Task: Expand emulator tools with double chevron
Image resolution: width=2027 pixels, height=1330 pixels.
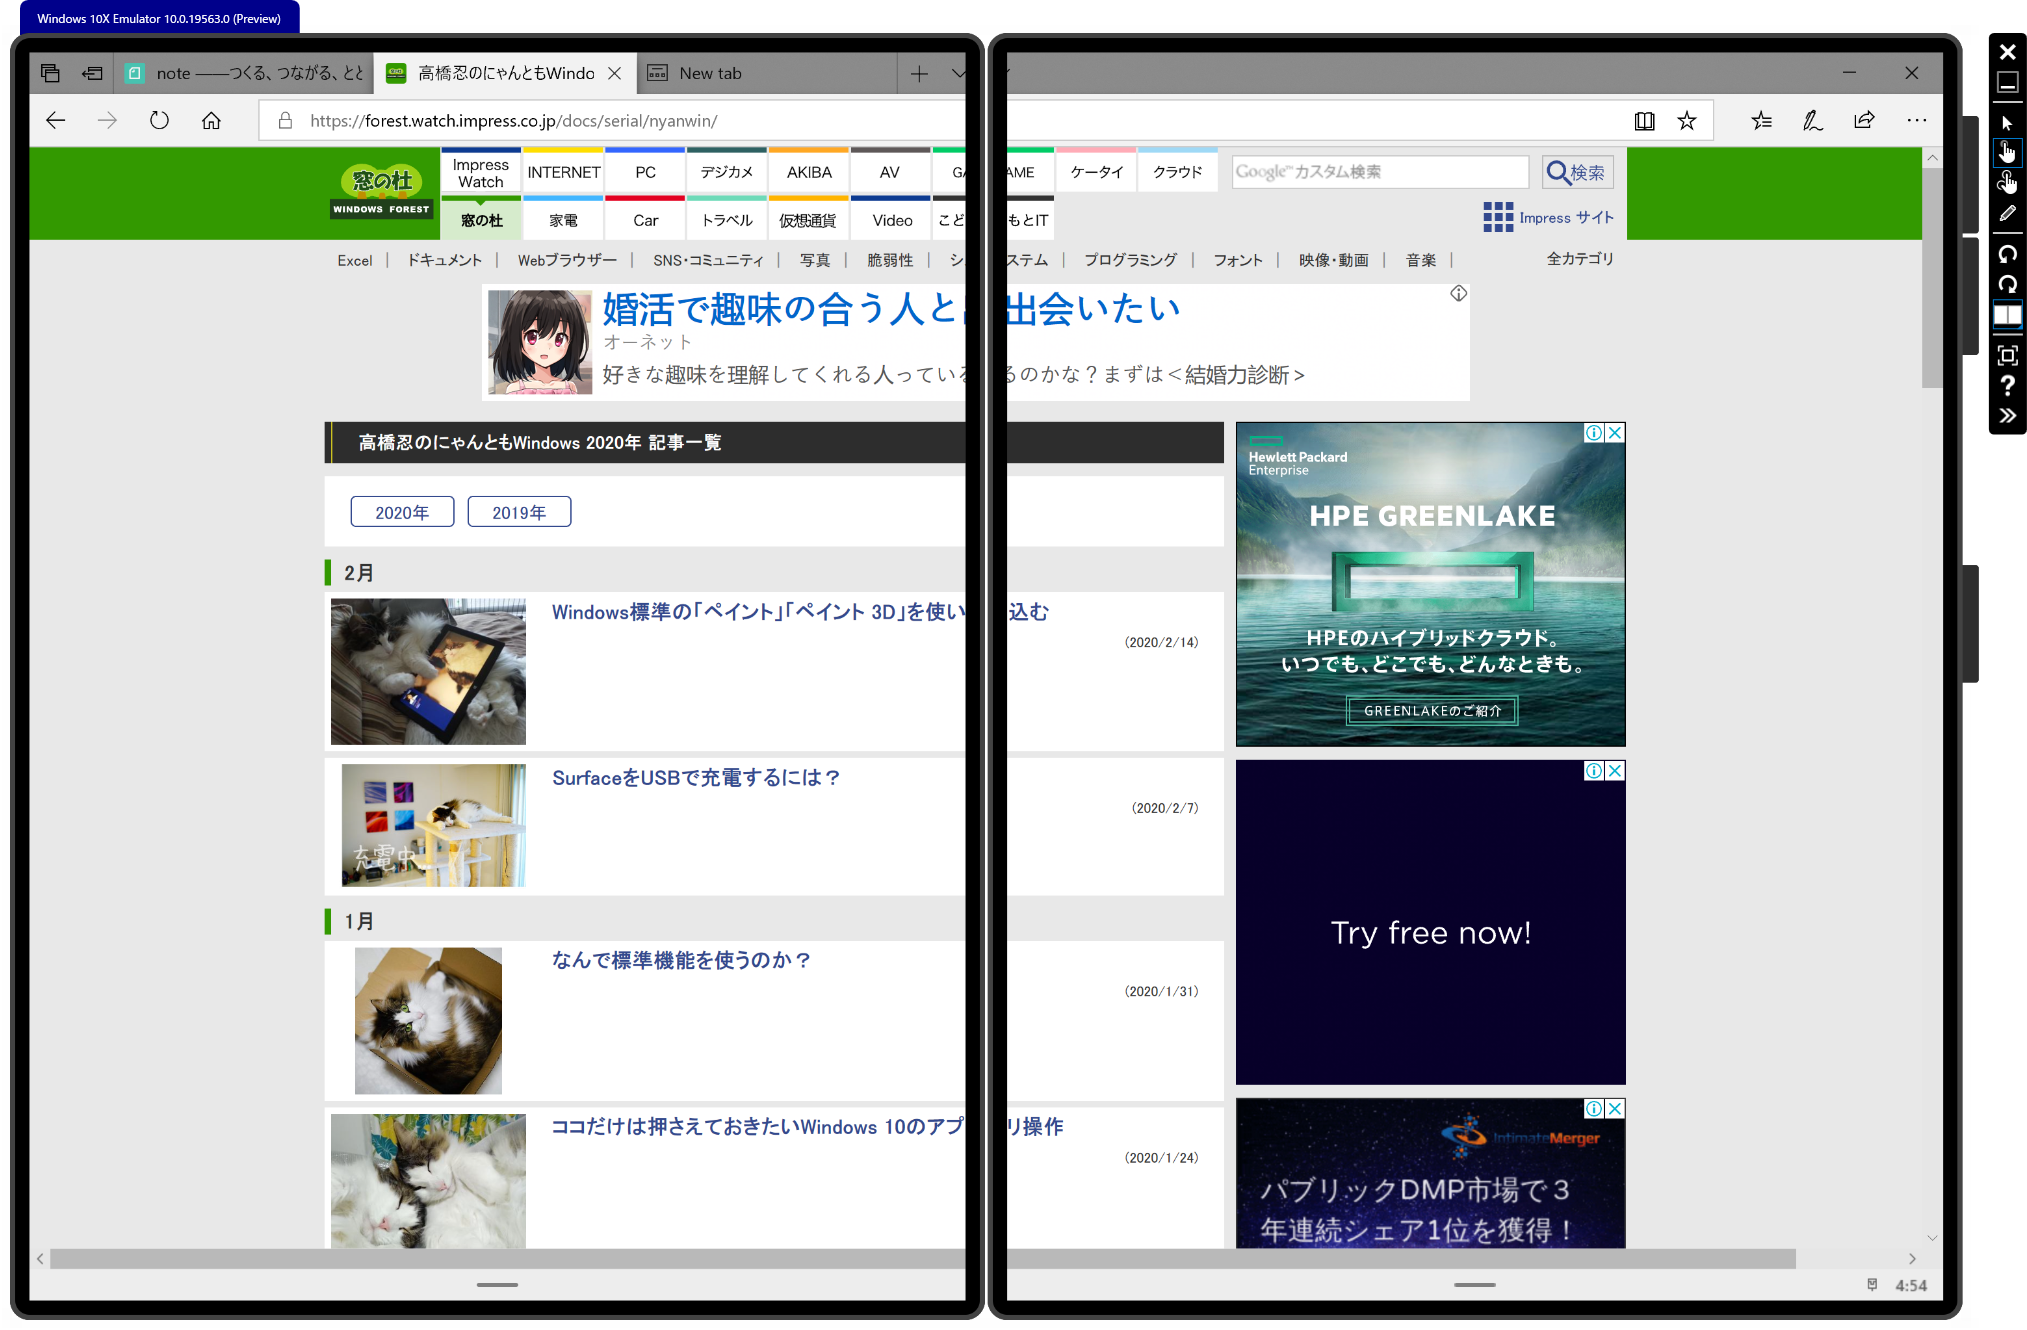Action: [x=2007, y=416]
